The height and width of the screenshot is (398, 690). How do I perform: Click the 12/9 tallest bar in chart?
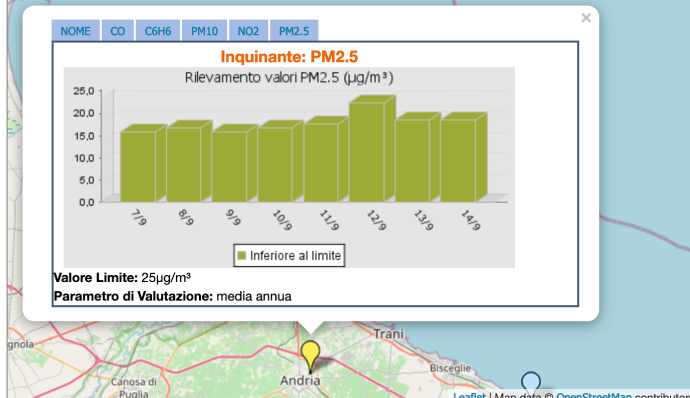[372, 149]
